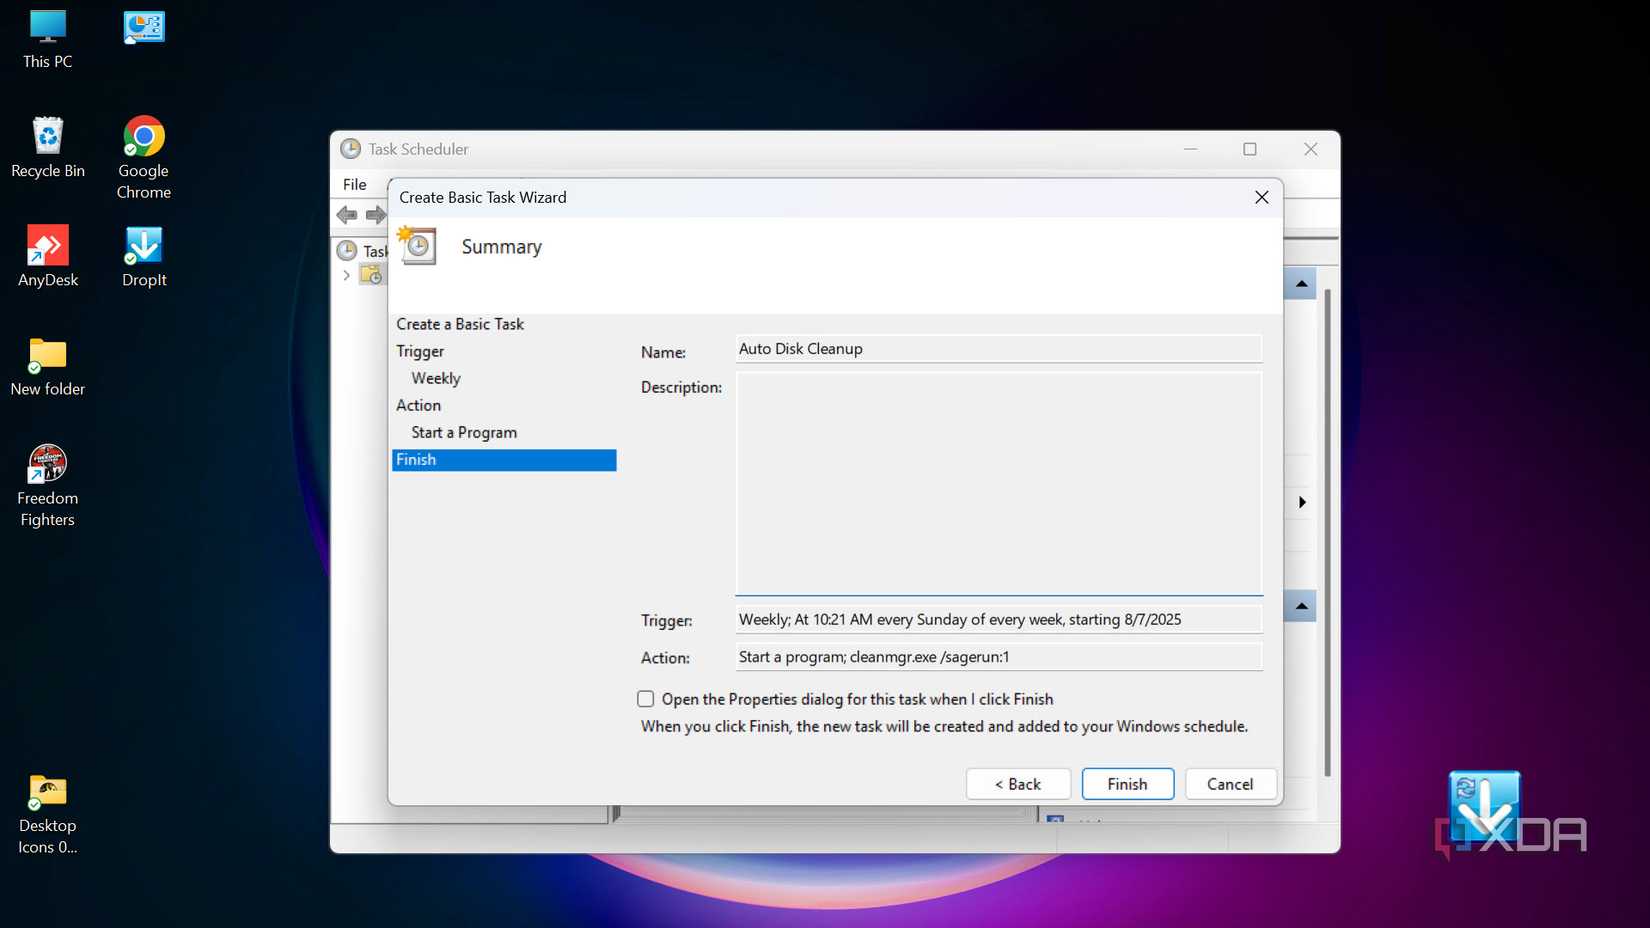1650x928 pixels.
Task: Open the Desktop Icons shortcut
Action: [47, 790]
